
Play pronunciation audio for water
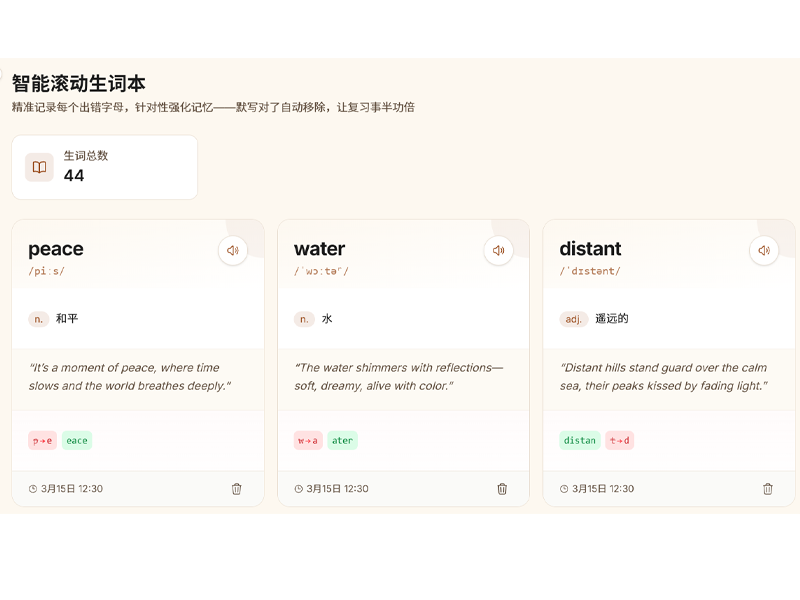(499, 250)
